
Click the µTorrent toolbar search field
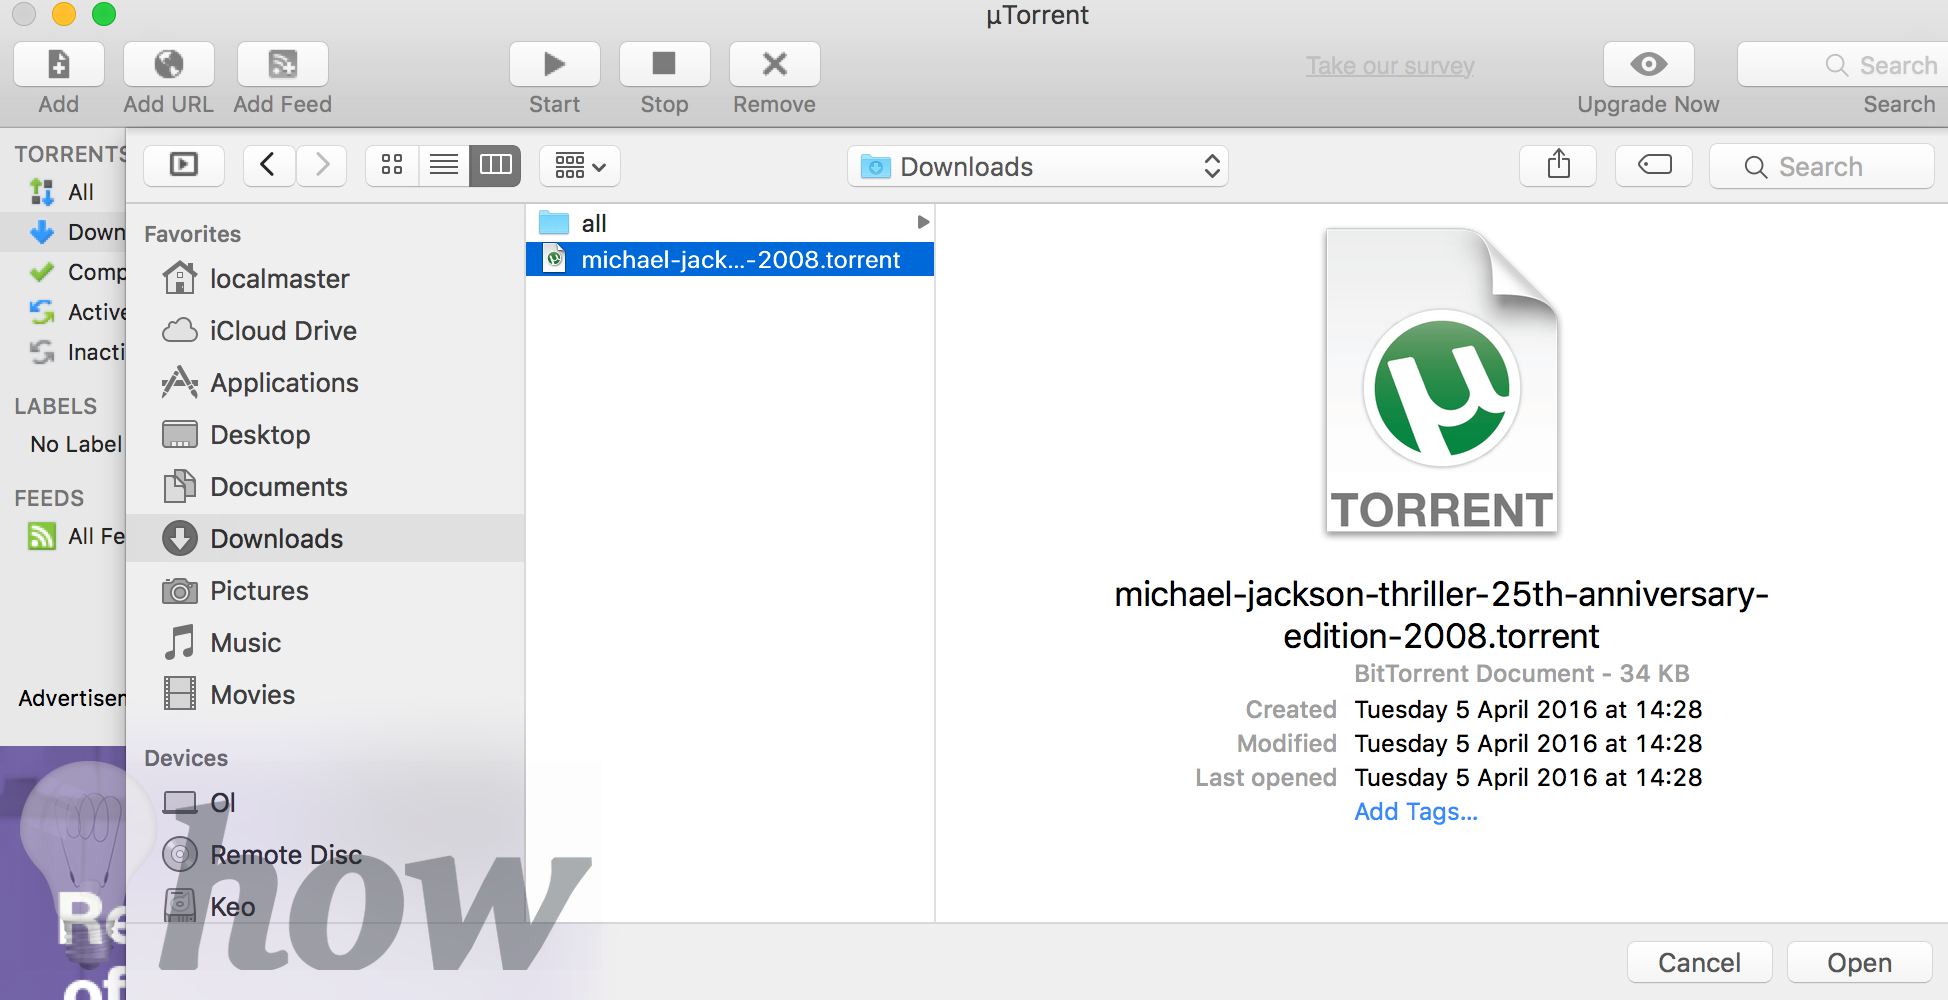pos(1842,65)
